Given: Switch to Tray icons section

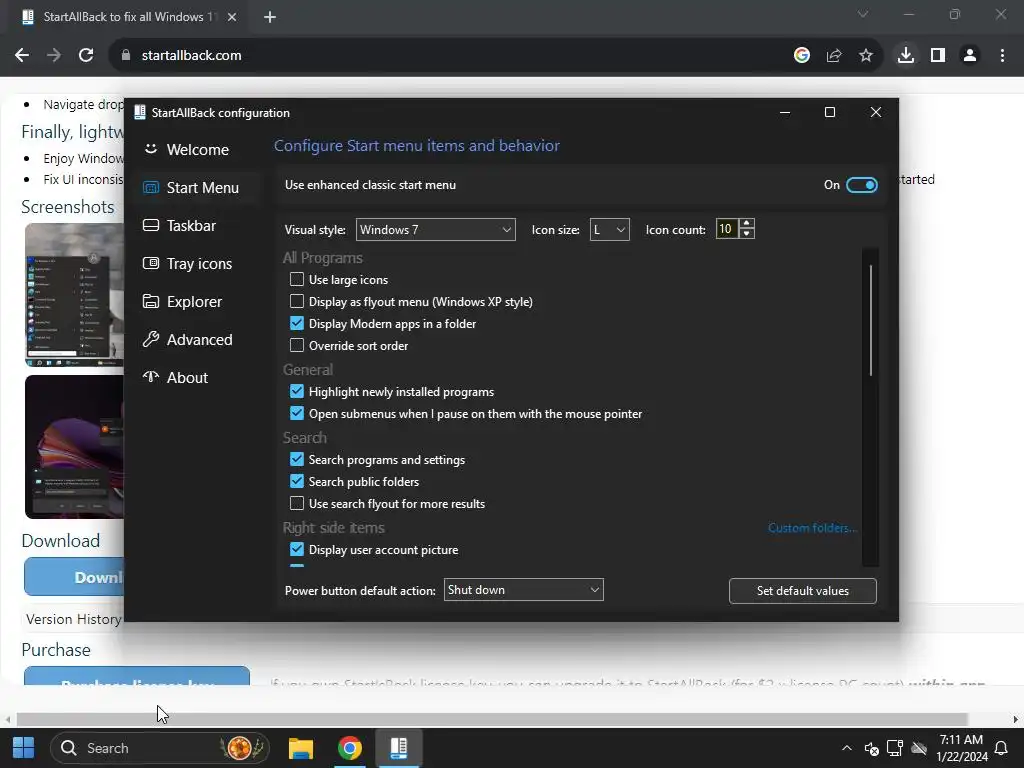Looking at the screenshot, I should [199, 263].
